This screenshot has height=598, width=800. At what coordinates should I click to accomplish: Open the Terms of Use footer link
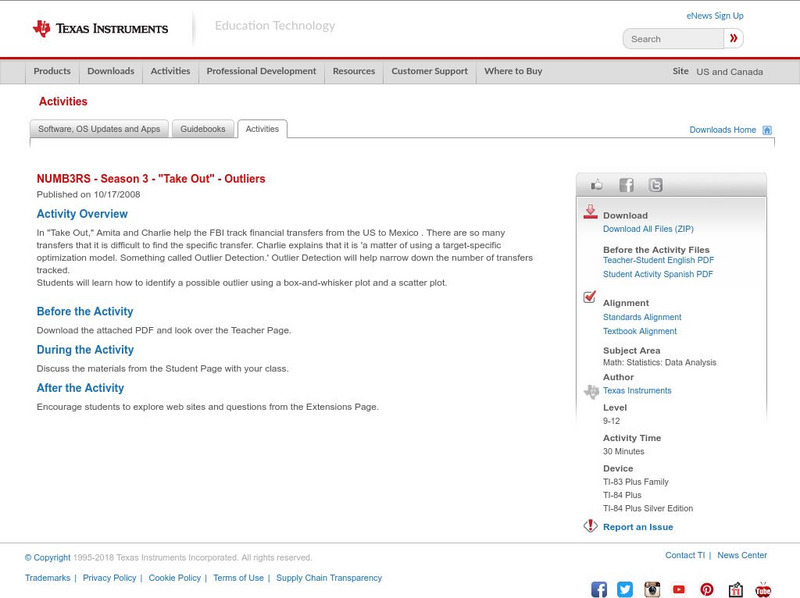point(238,578)
